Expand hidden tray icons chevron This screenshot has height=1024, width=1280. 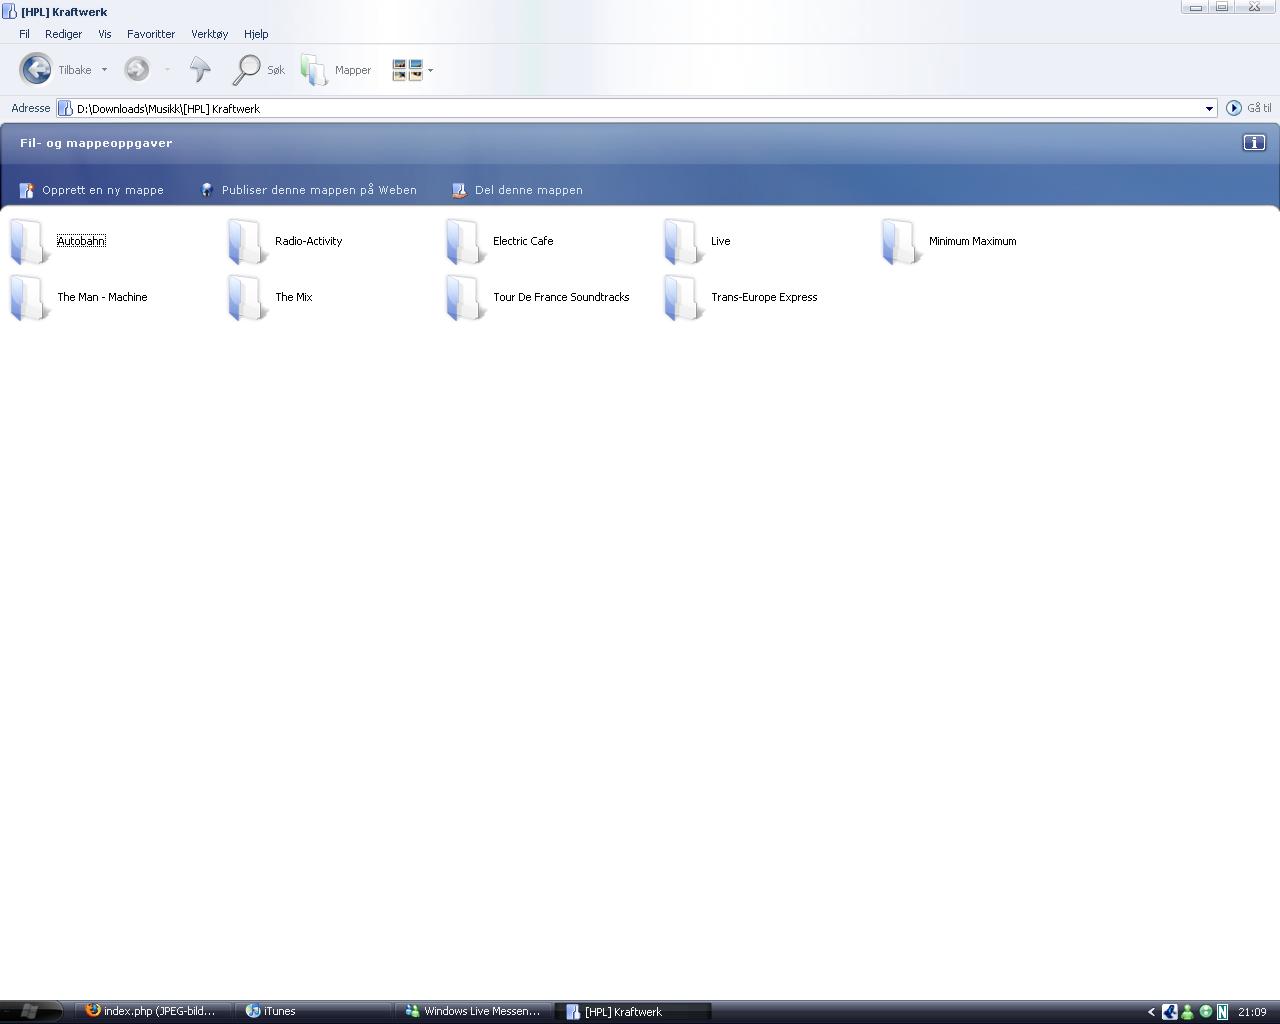pos(1151,1012)
